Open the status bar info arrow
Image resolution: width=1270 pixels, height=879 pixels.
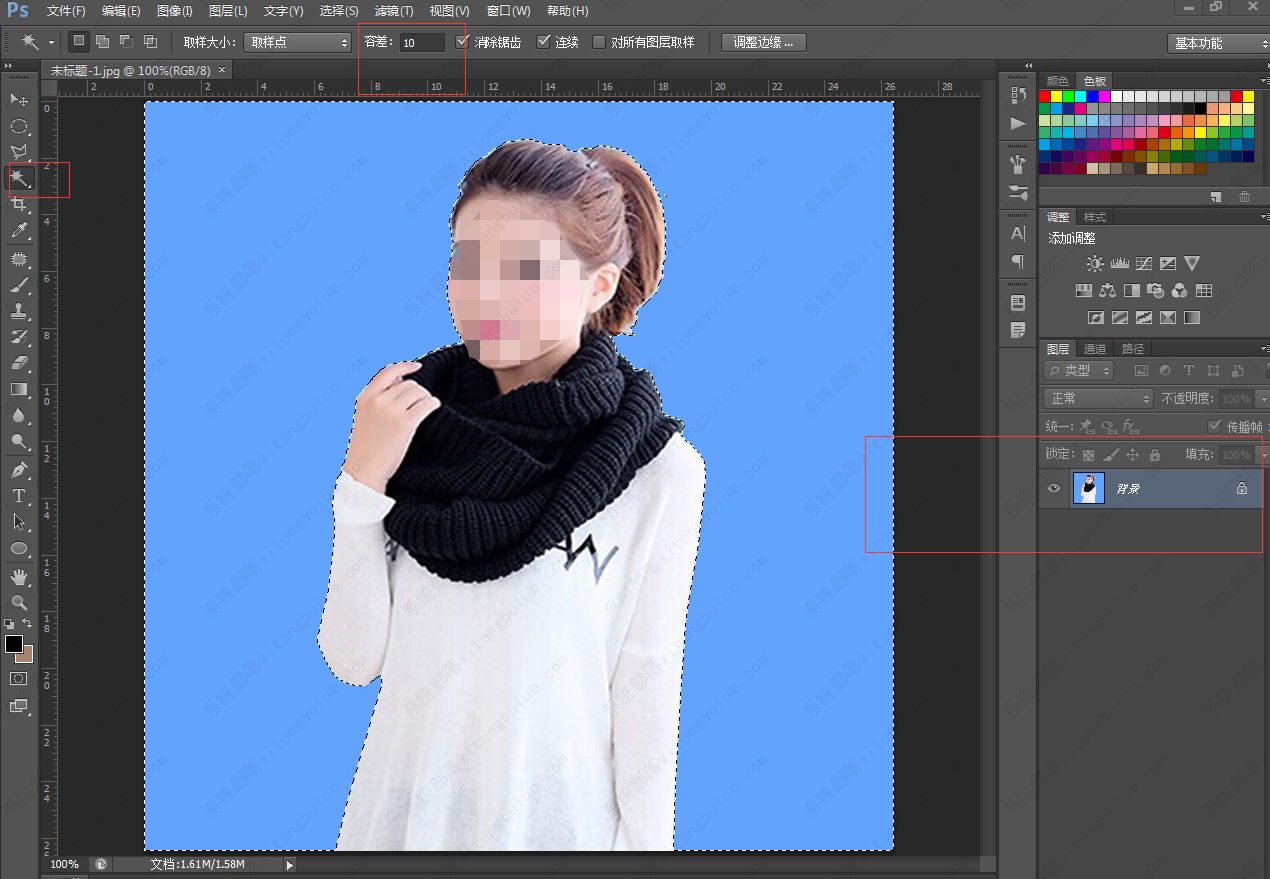pos(290,864)
